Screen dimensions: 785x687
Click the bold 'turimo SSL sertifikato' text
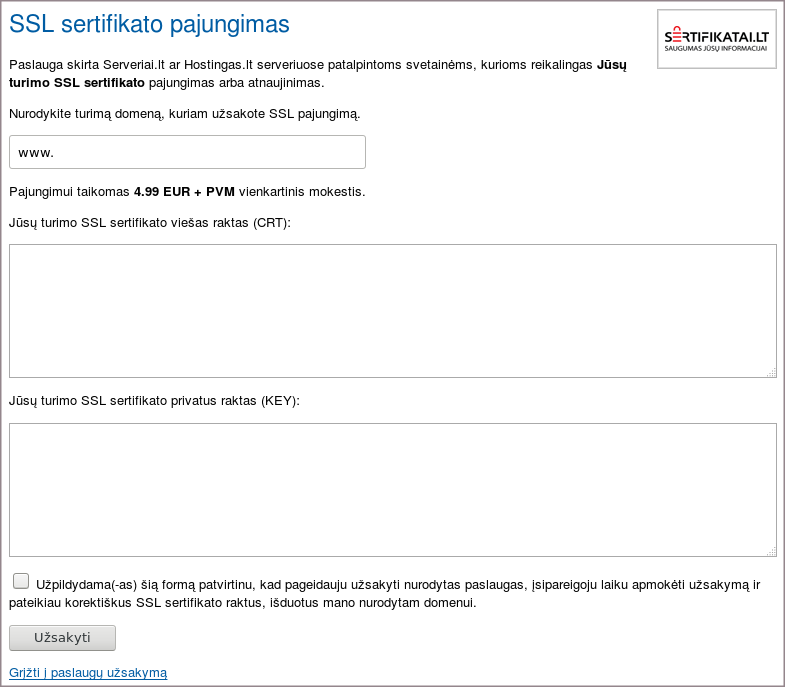(x=77, y=83)
